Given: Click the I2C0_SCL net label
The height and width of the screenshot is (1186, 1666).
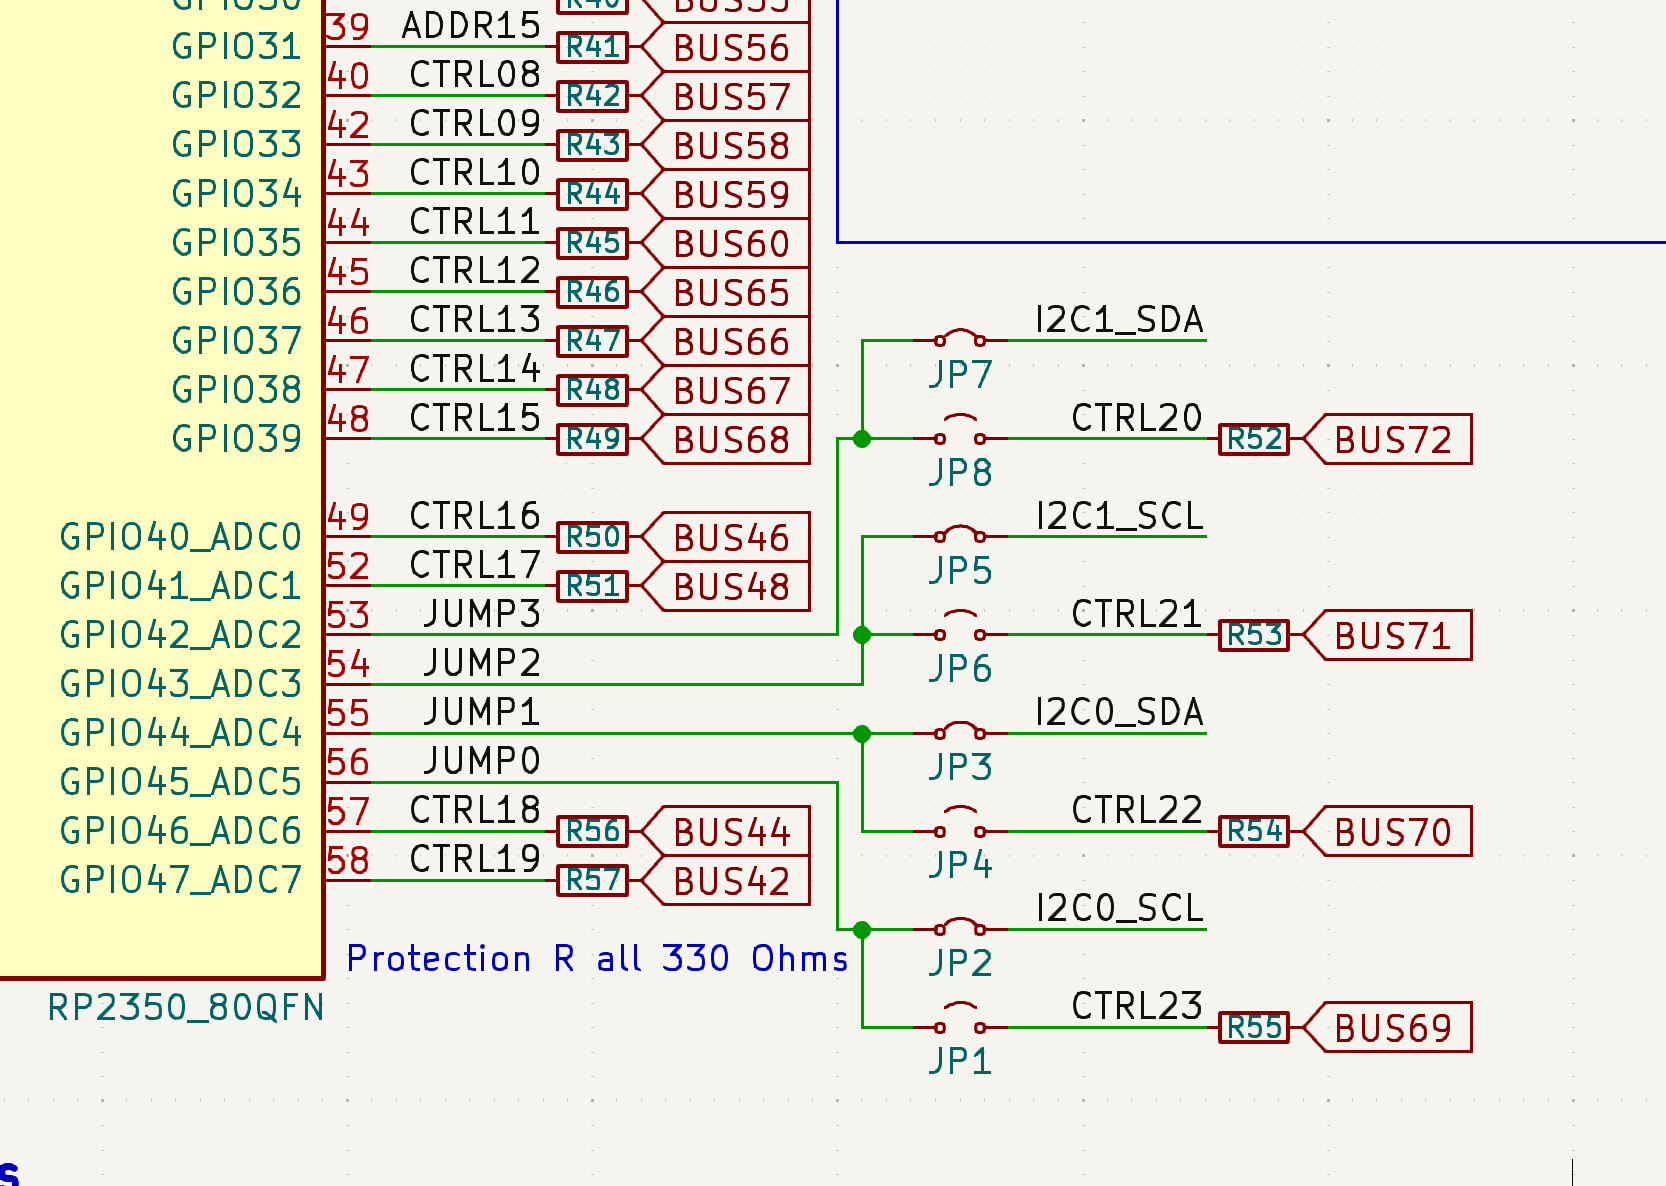Looking at the screenshot, I should pyautogui.click(x=1119, y=908).
